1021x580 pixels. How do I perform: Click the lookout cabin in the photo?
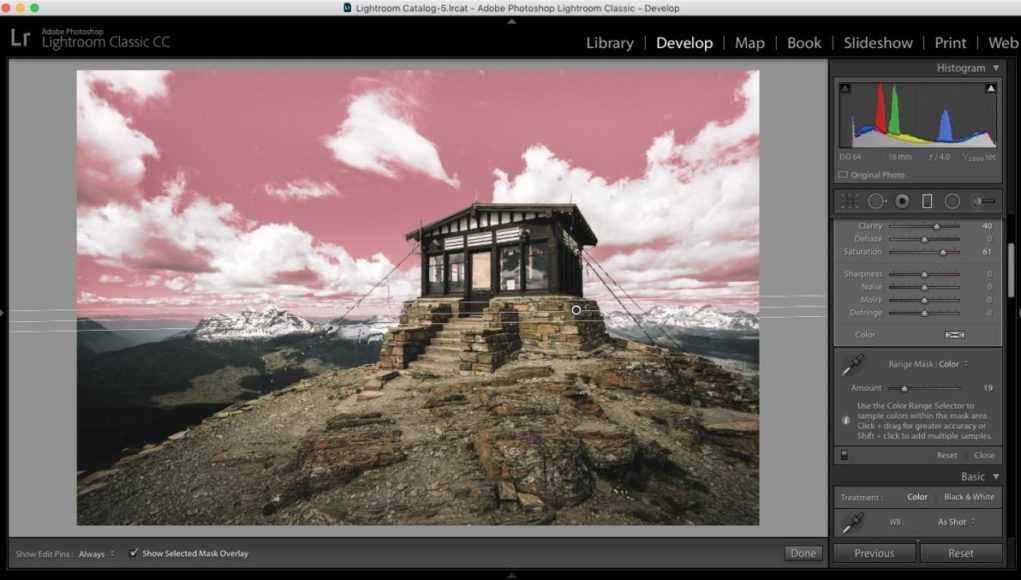click(499, 250)
